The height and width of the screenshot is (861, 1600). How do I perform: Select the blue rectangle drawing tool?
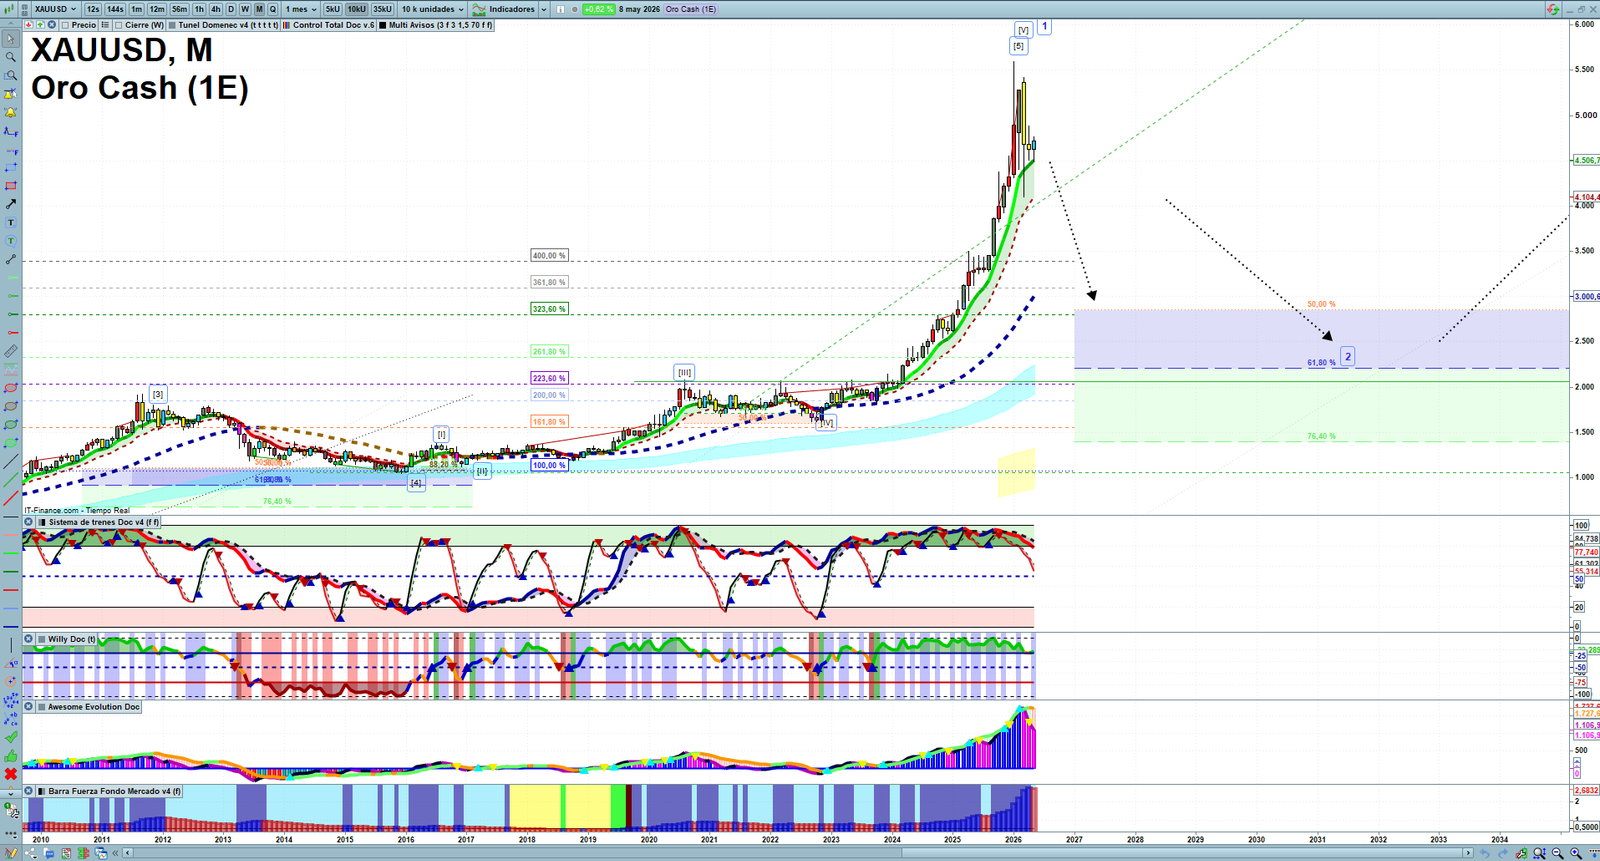pyautogui.click(x=11, y=168)
